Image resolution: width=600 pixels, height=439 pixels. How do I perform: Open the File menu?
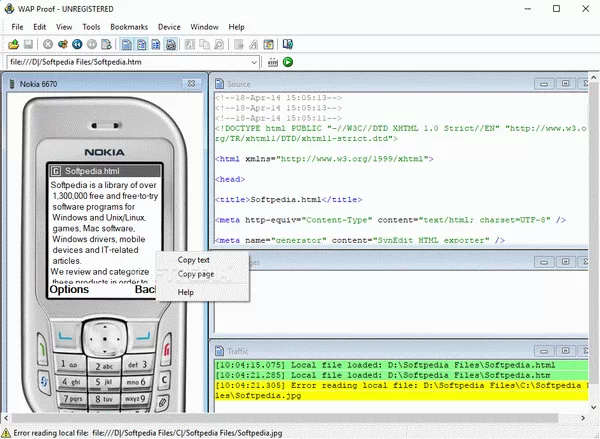[17, 27]
